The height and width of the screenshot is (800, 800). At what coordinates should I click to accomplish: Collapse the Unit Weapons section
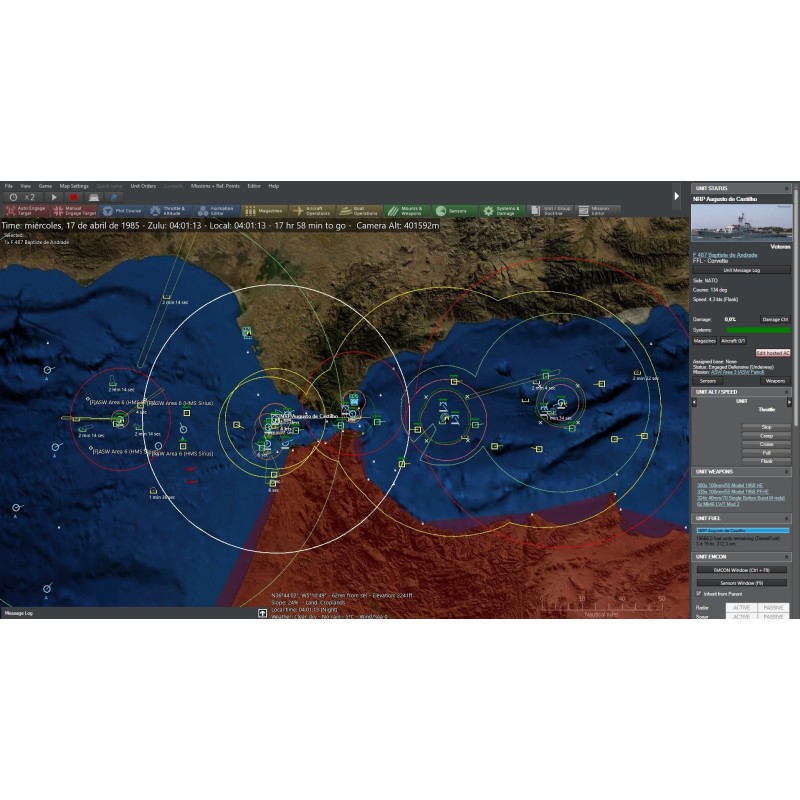[x=786, y=471]
